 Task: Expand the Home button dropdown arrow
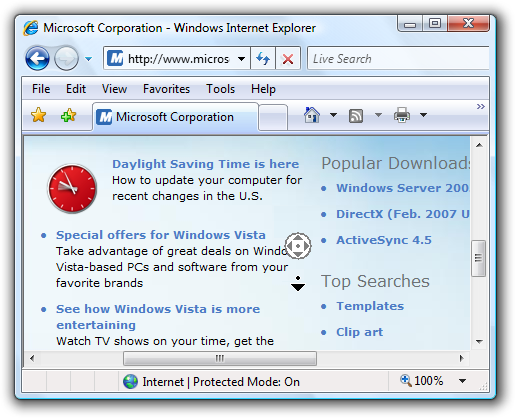click(333, 115)
